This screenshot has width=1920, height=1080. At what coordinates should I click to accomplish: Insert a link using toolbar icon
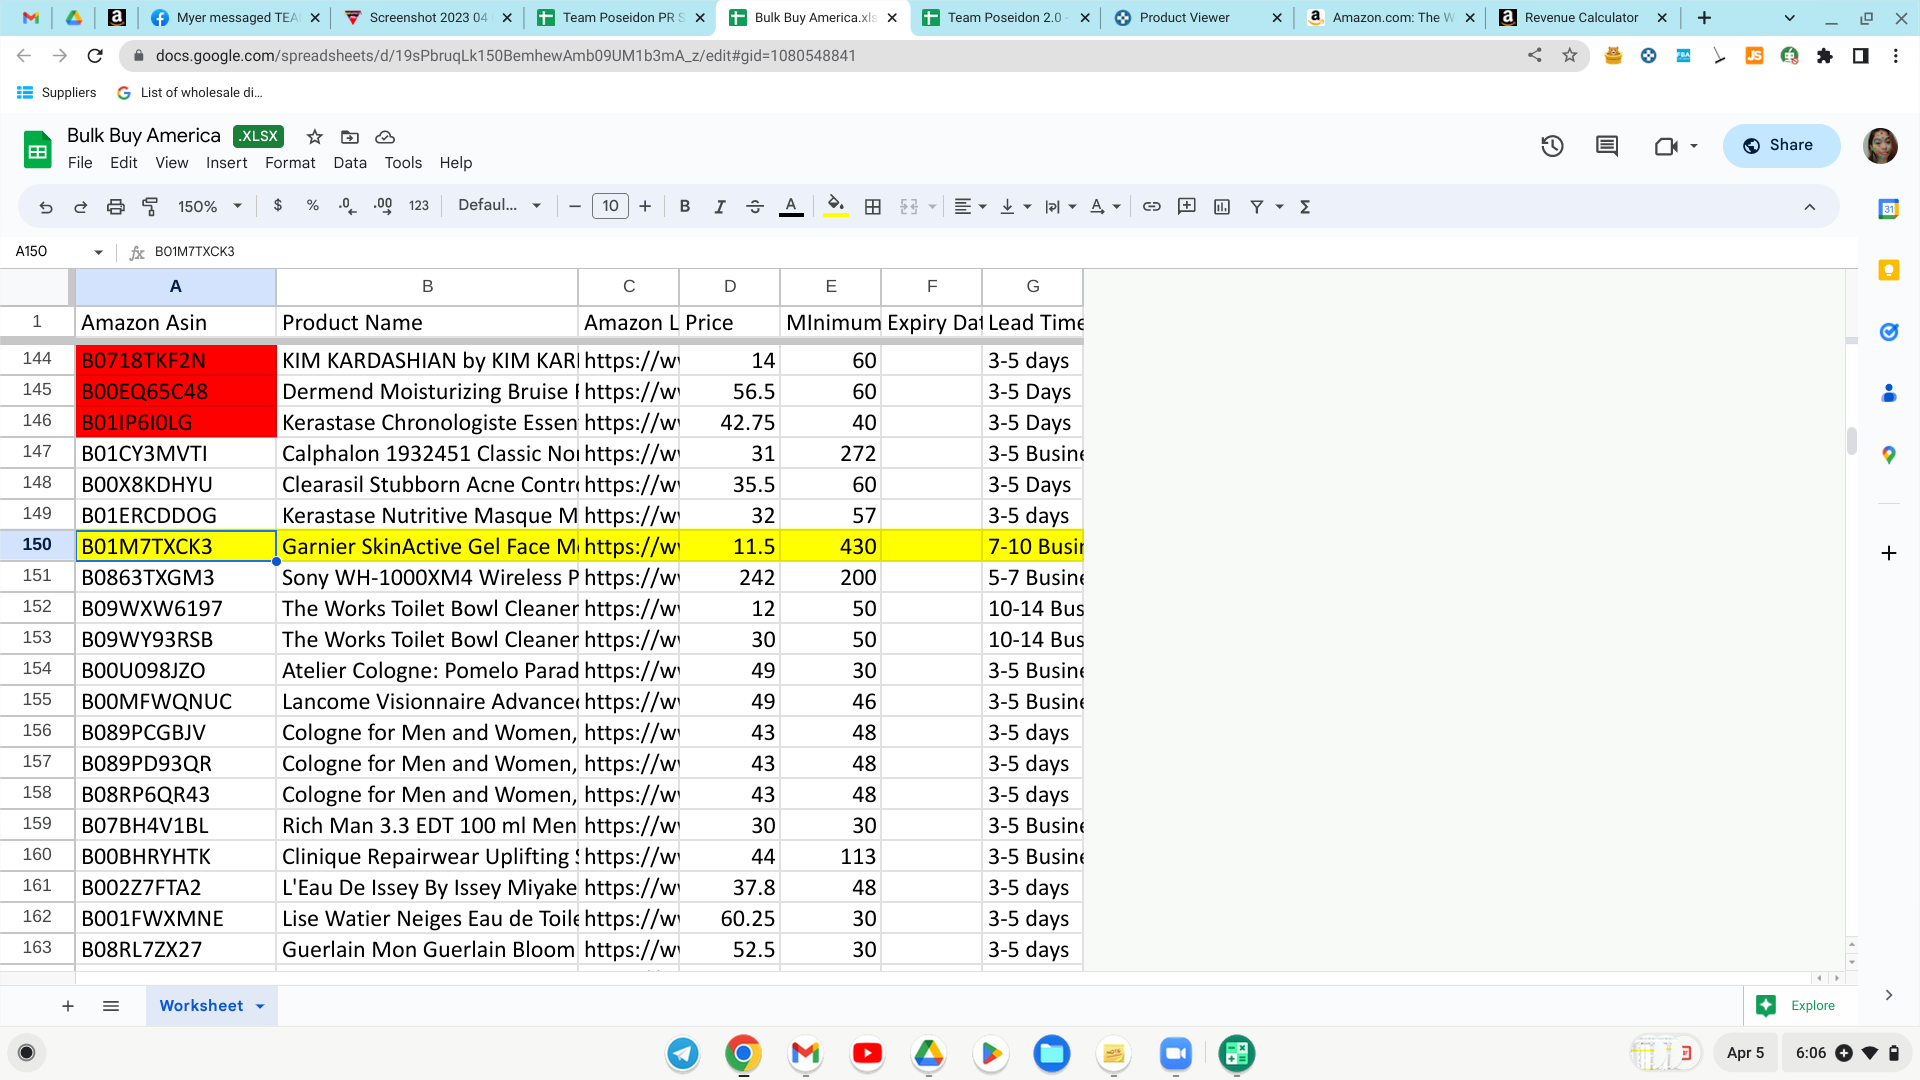(1152, 206)
